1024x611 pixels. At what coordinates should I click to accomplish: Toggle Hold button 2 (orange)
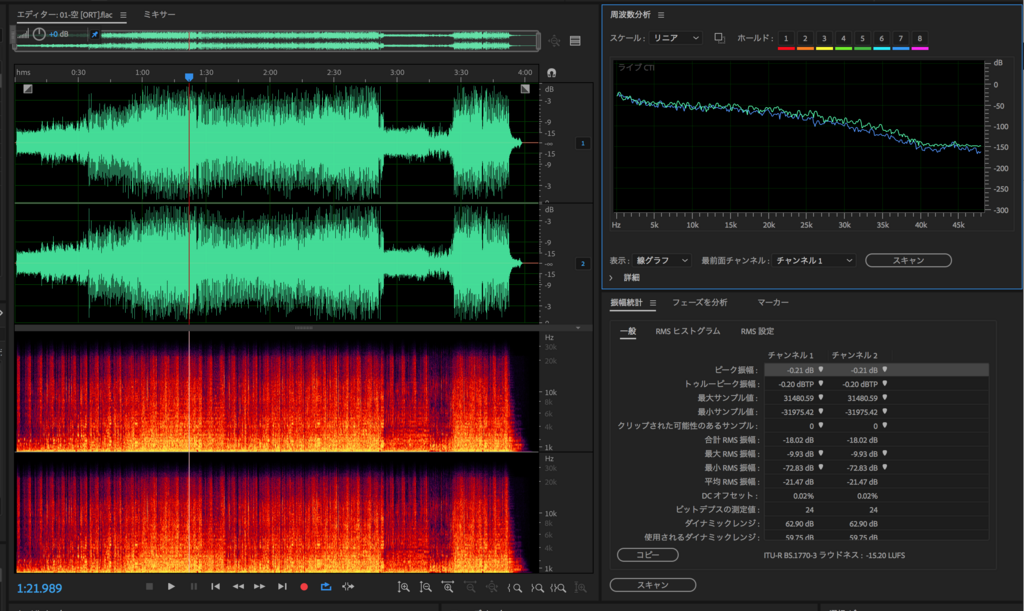point(805,39)
